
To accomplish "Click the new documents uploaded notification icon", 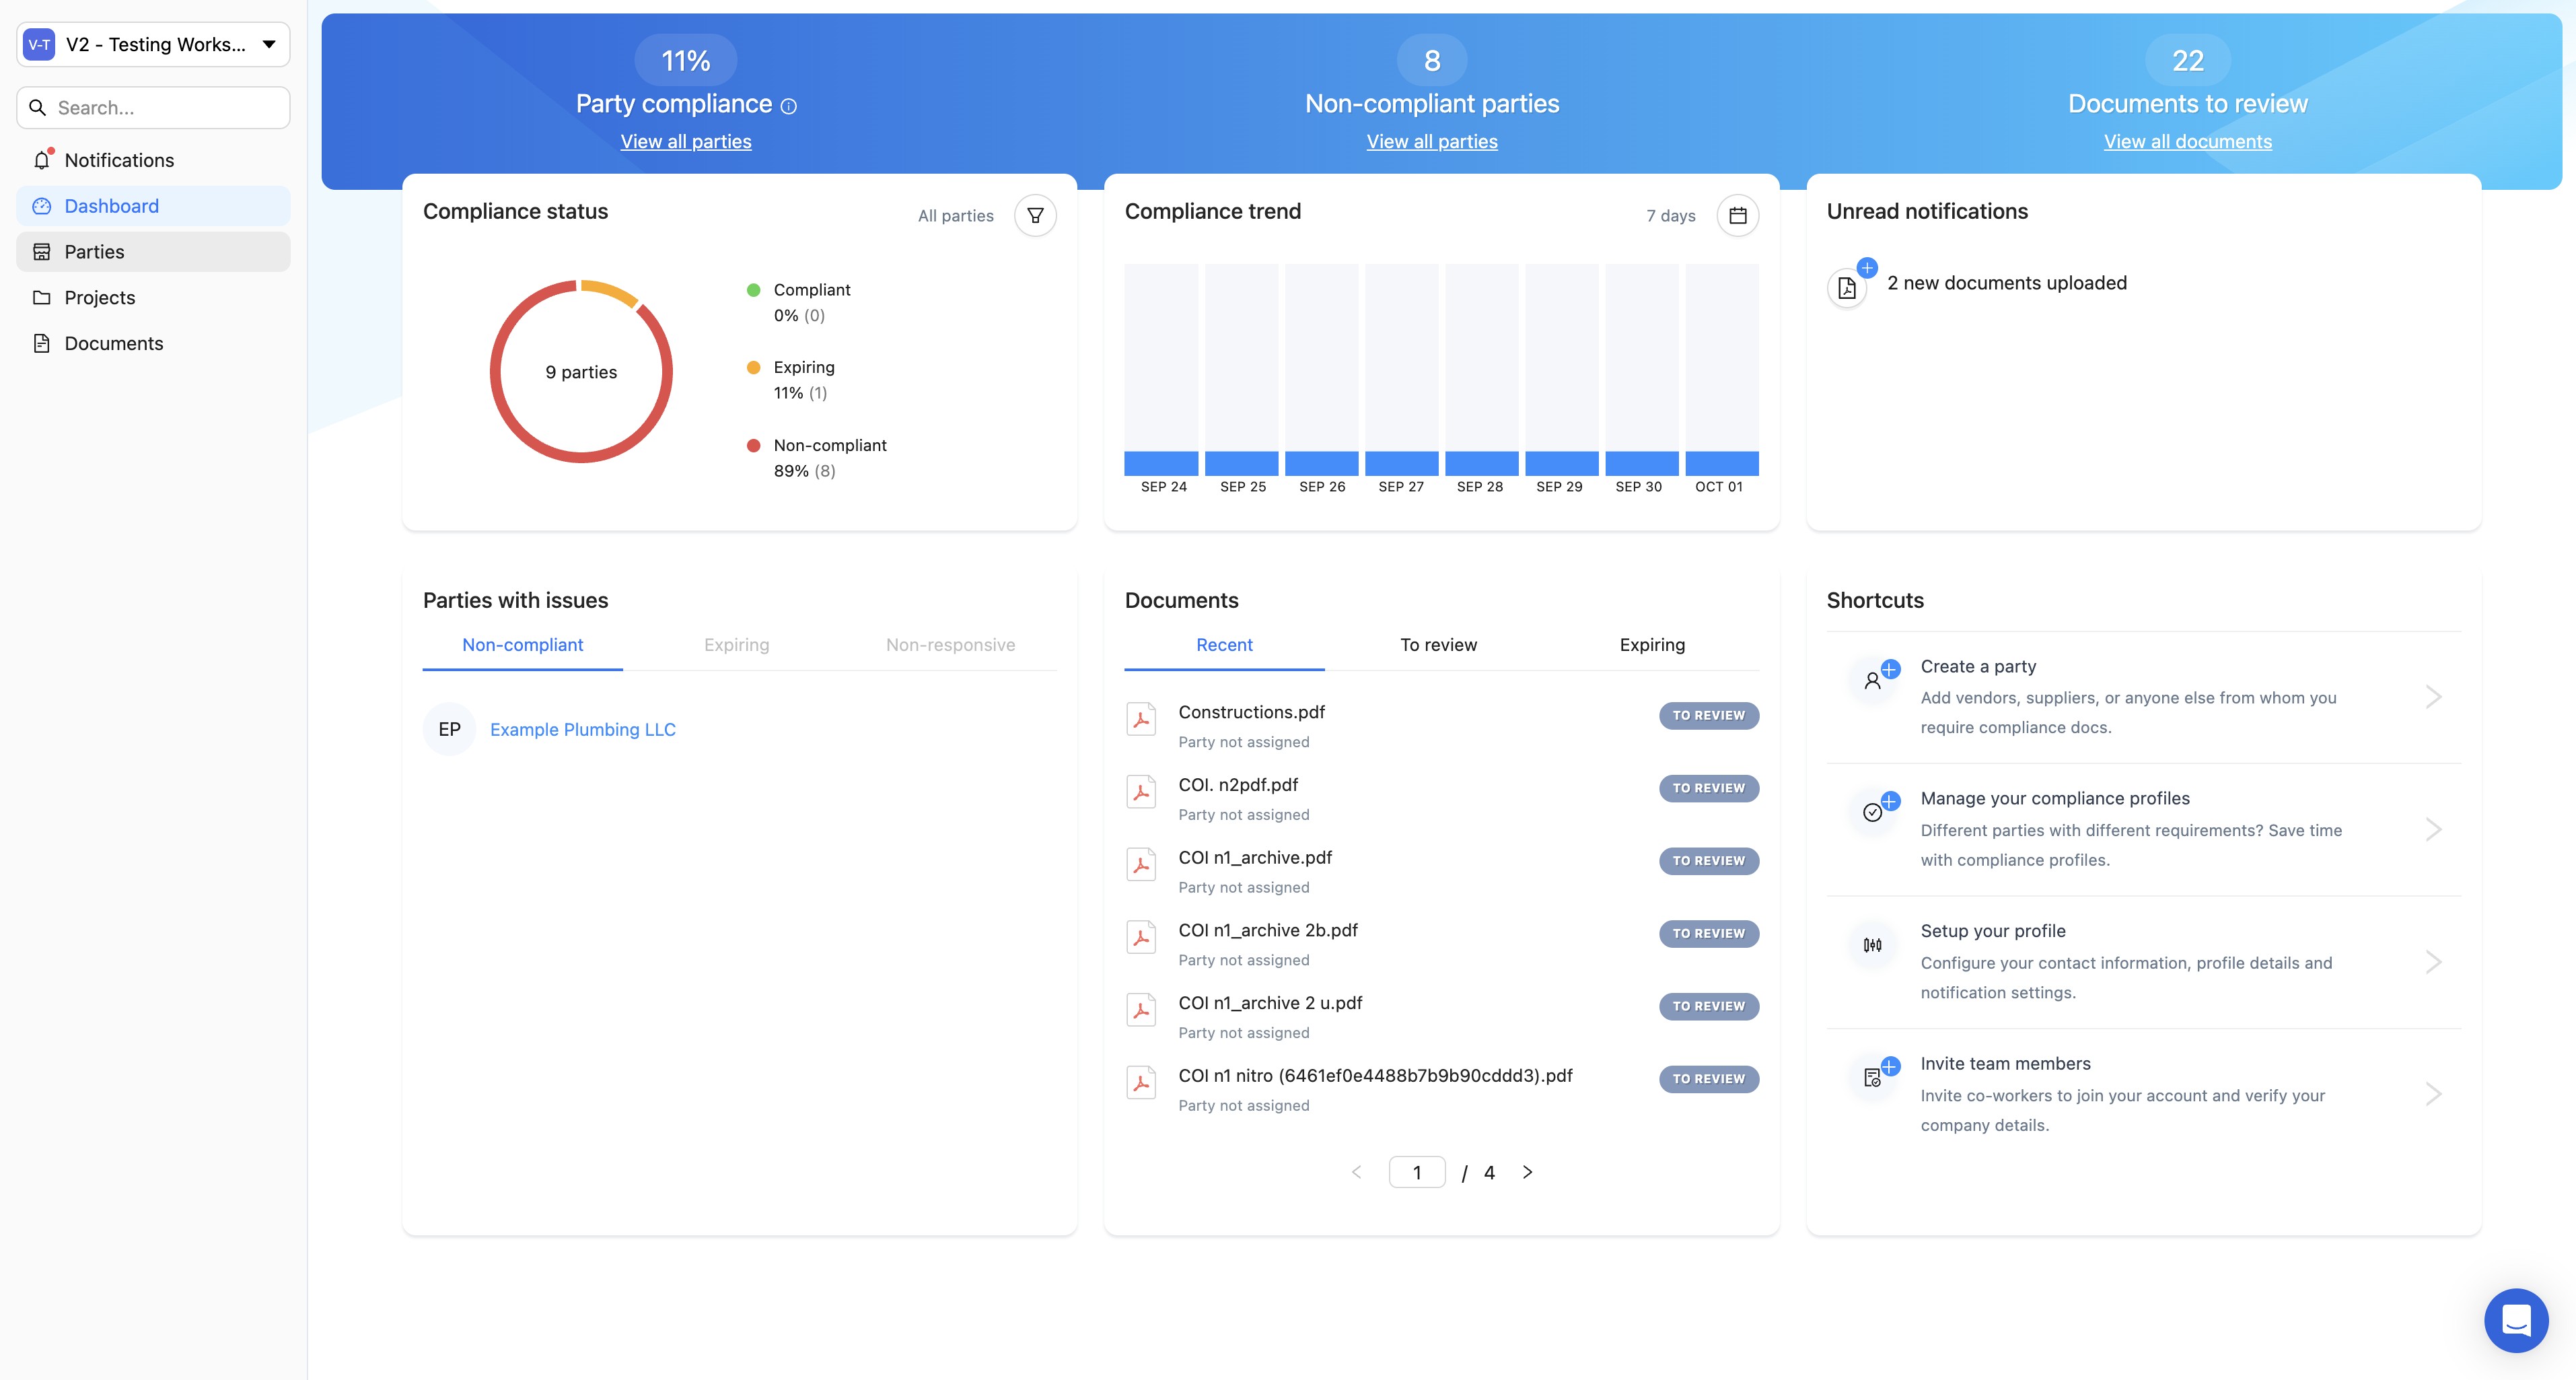I will [1847, 288].
